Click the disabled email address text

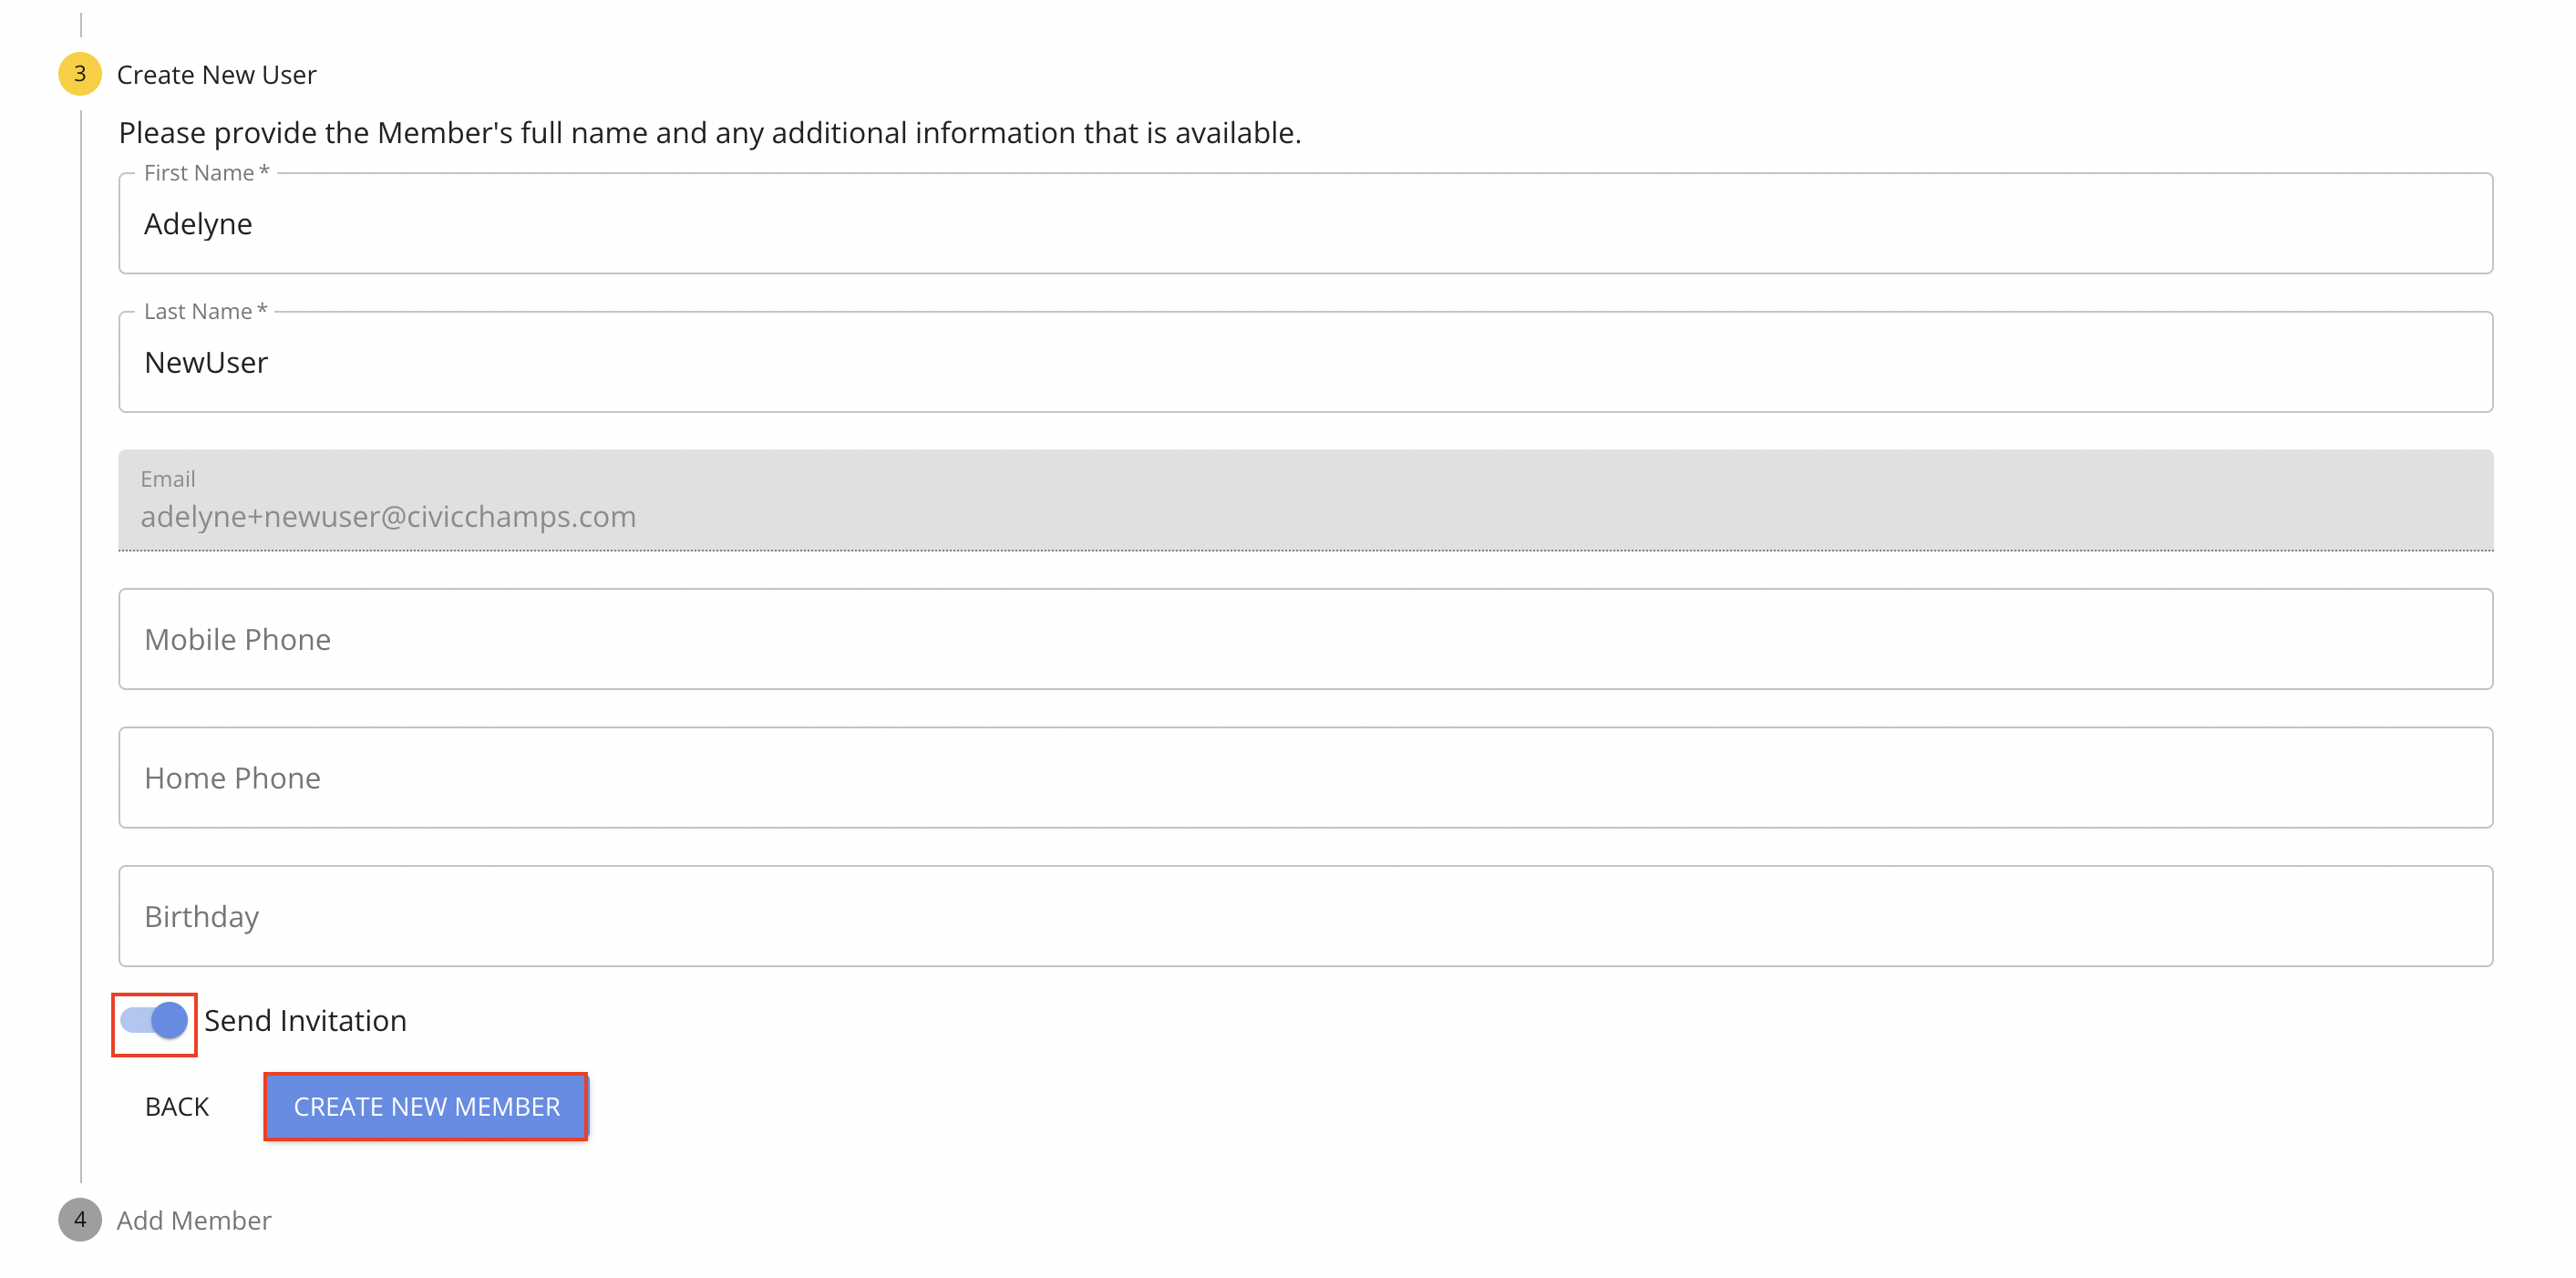click(388, 517)
